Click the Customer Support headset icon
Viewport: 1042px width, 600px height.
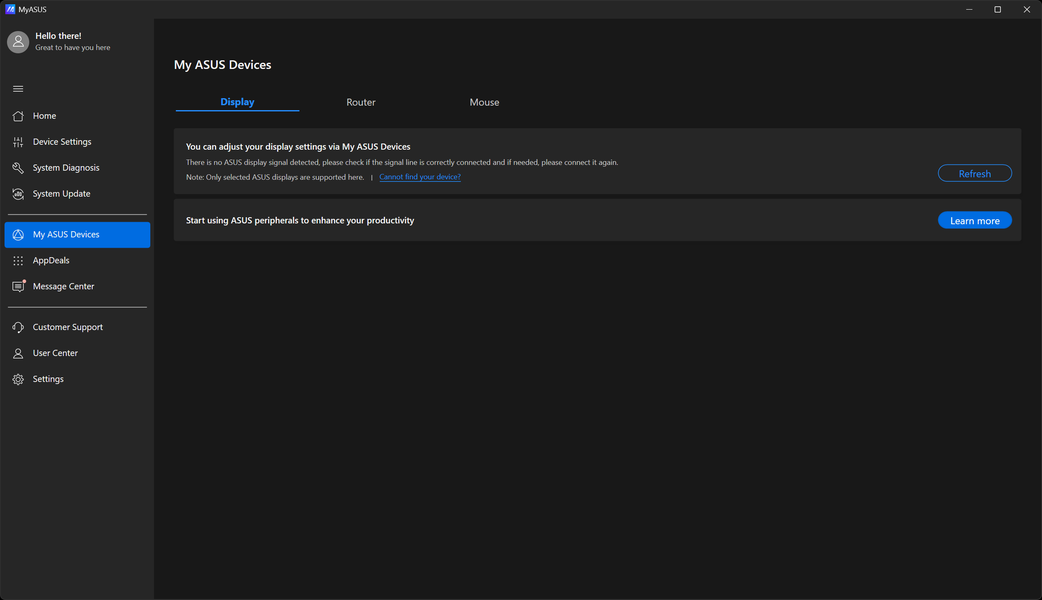18,327
